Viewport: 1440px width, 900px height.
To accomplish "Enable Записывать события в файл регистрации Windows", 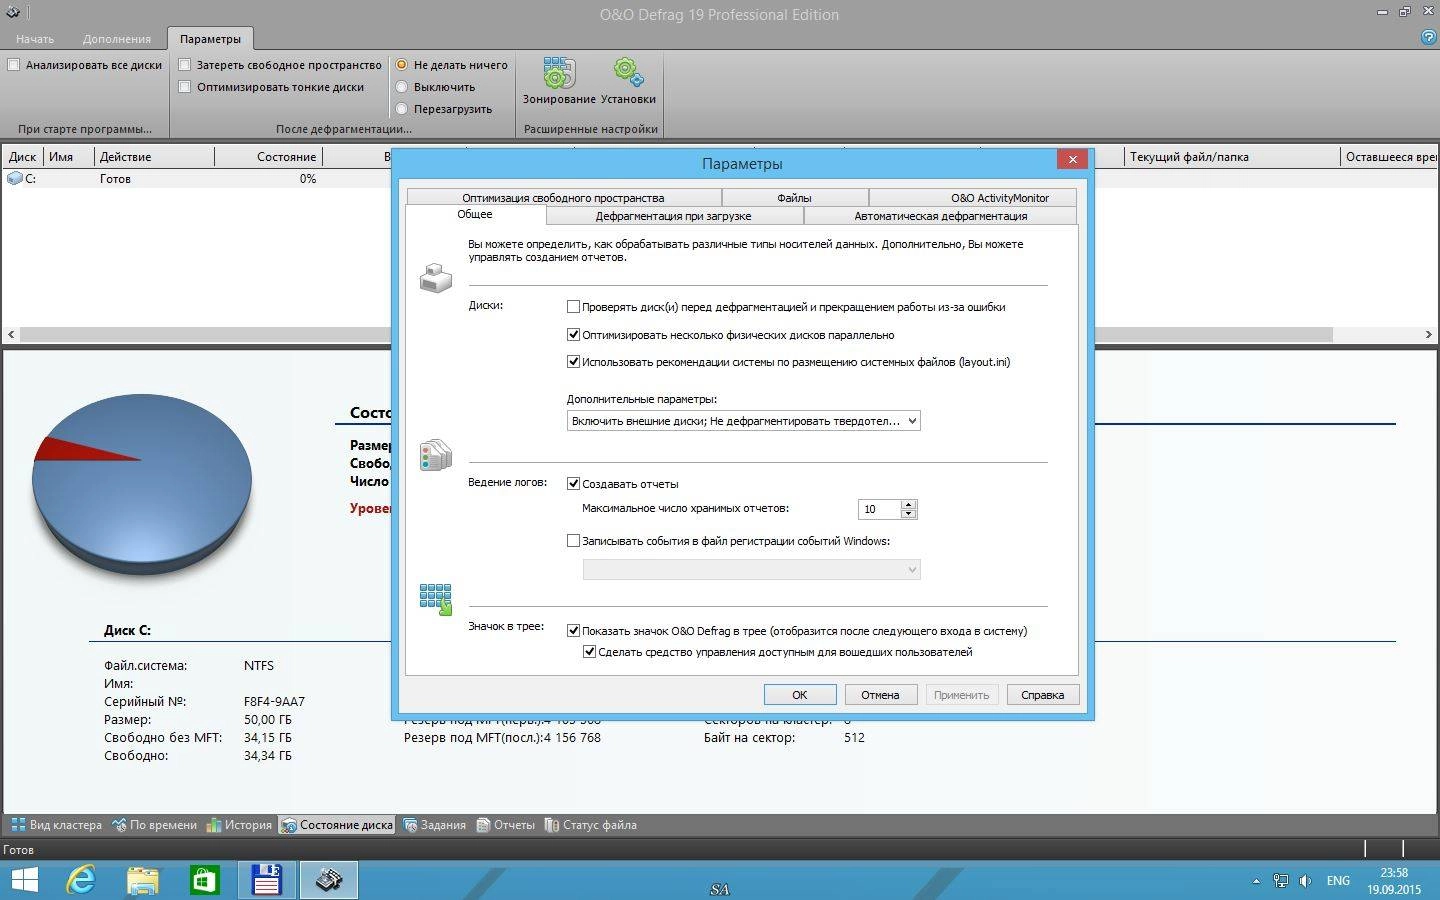I will click(573, 541).
